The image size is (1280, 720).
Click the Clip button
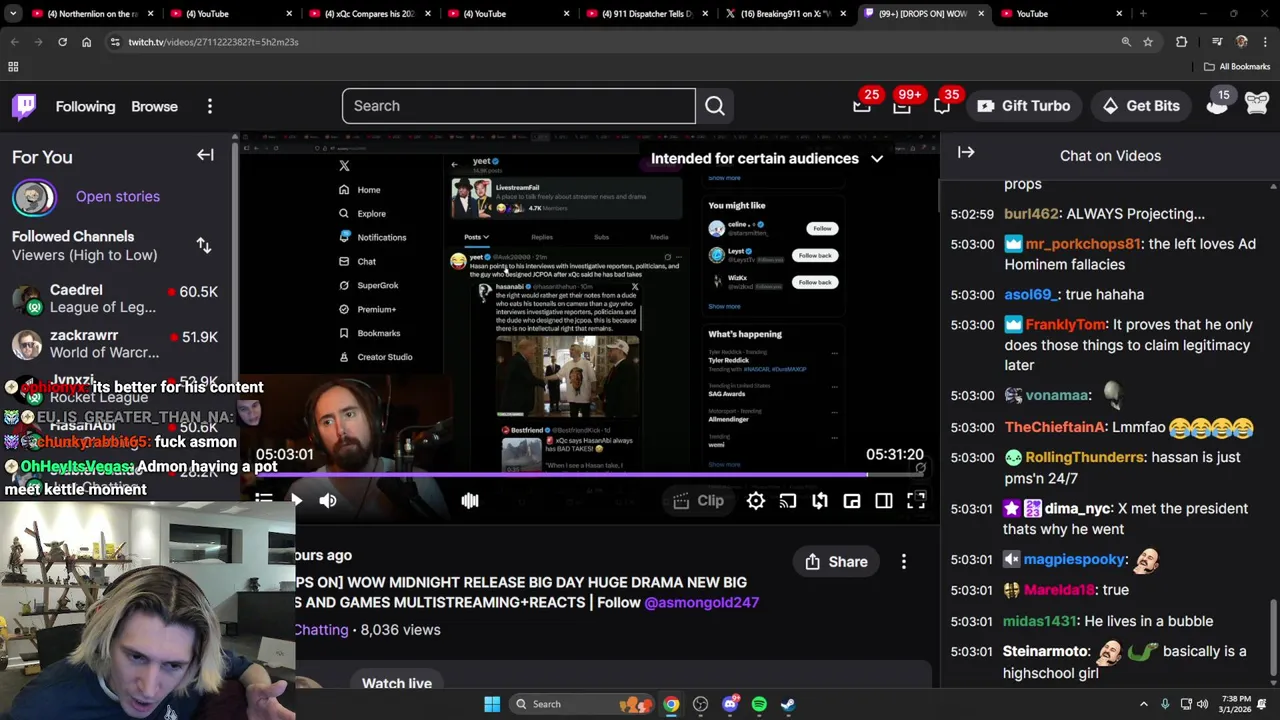[x=698, y=501]
